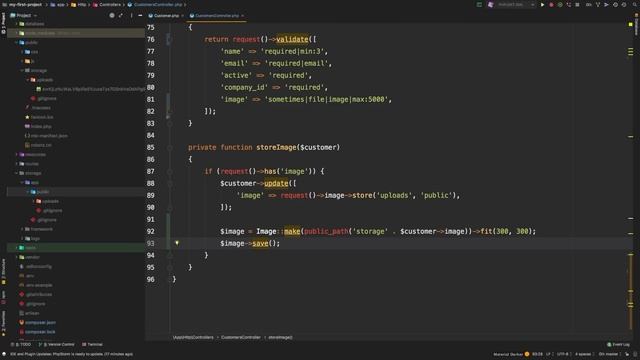Click the expand-all arrows icon in Project panel
Screen dimensions: 640x360
pos(121,16)
